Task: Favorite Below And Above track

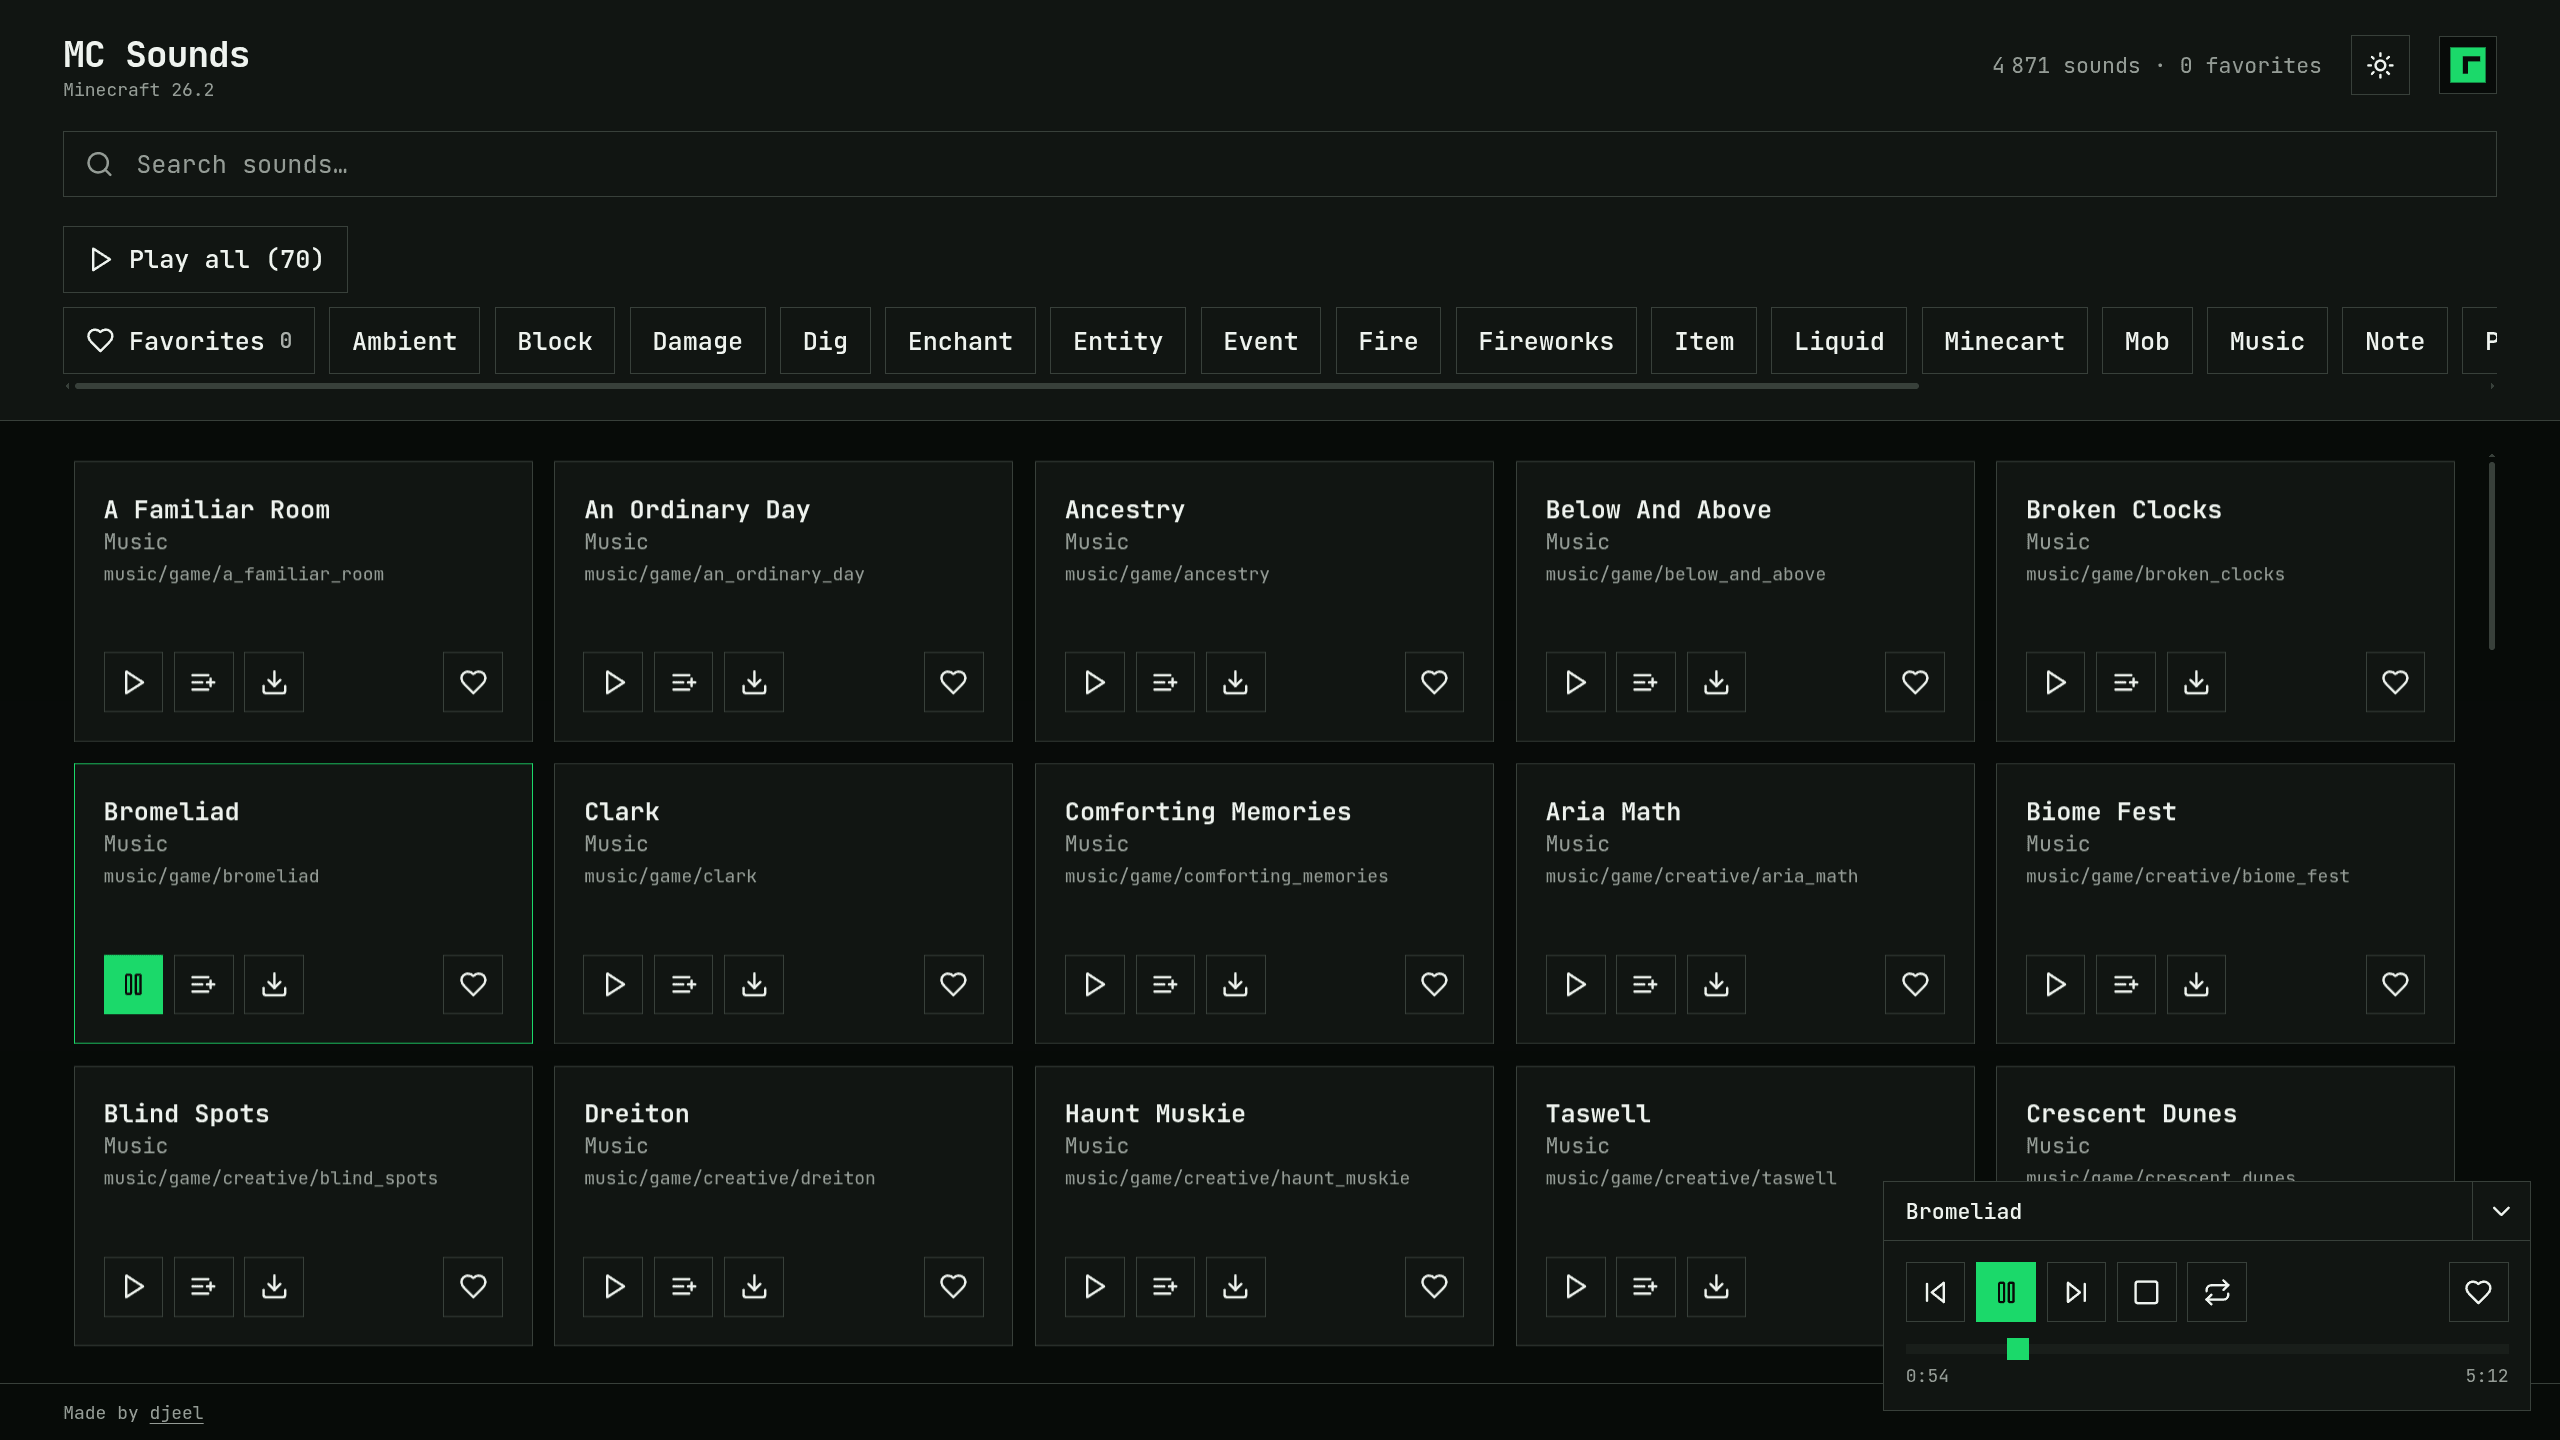Action: tap(1914, 682)
